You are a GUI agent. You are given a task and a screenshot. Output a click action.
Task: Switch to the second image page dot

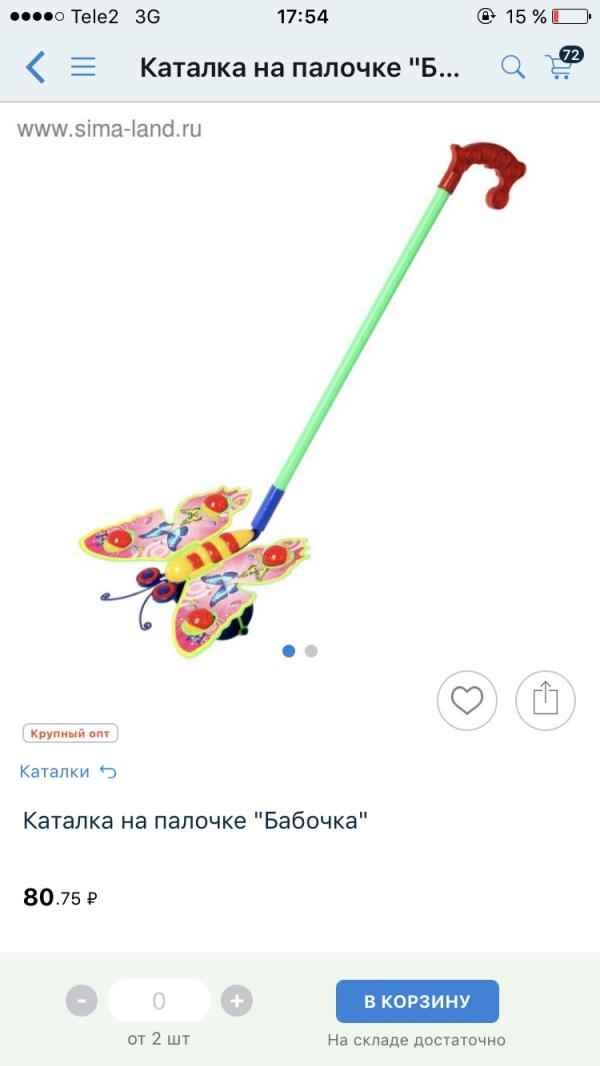coord(311,651)
